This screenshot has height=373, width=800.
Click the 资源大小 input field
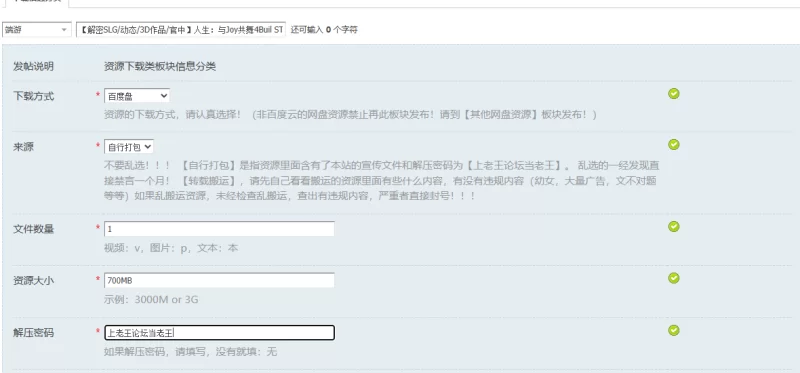tap(219, 280)
